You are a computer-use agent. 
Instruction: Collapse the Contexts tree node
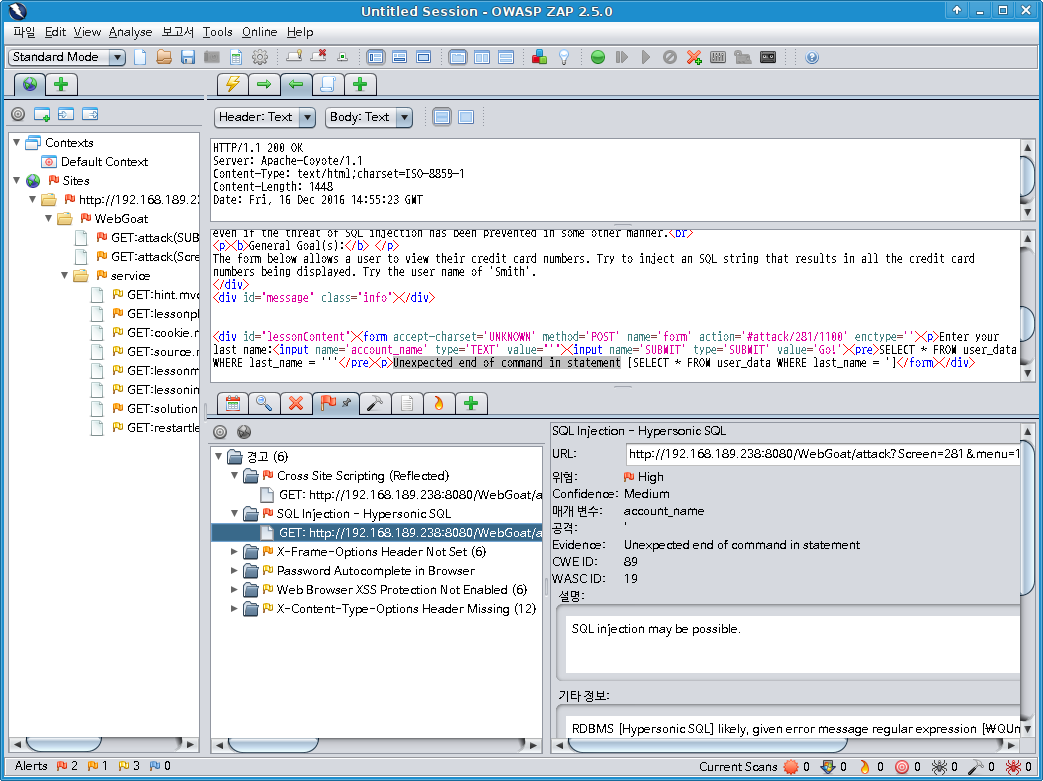pyautogui.click(x=17, y=142)
